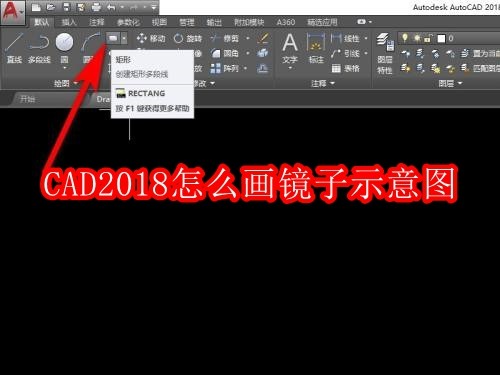Select the Move (移动) tool
Screen dimensions: 500x375
coord(151,39)
